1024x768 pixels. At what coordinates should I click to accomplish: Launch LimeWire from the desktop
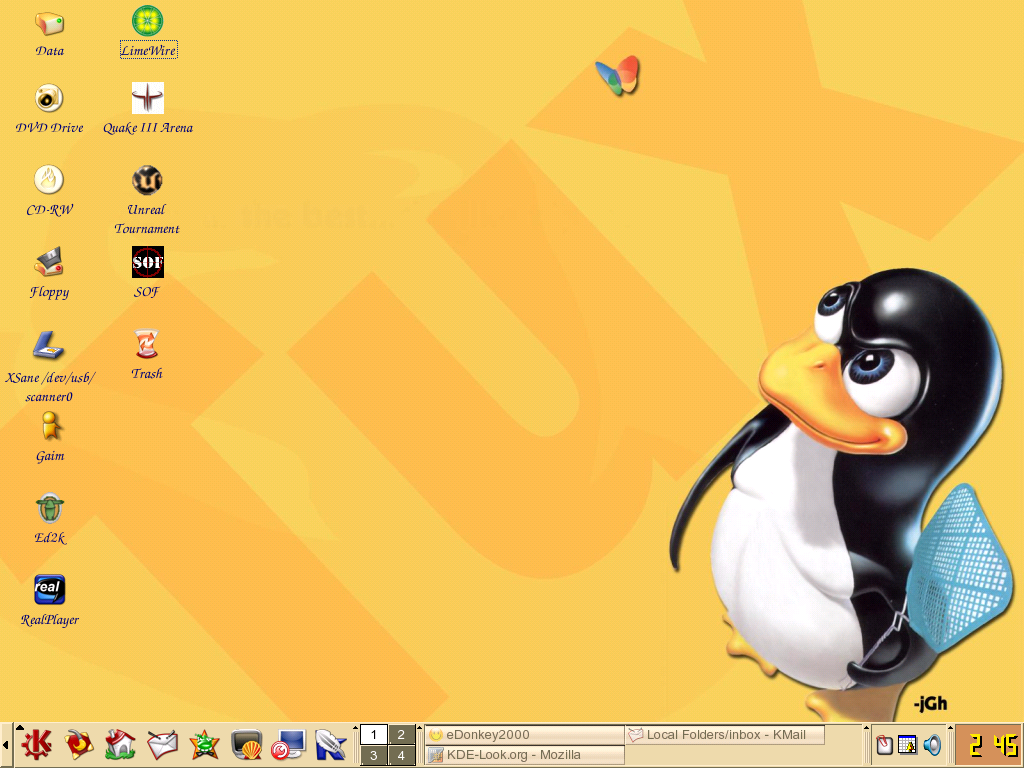coord(148,20)
